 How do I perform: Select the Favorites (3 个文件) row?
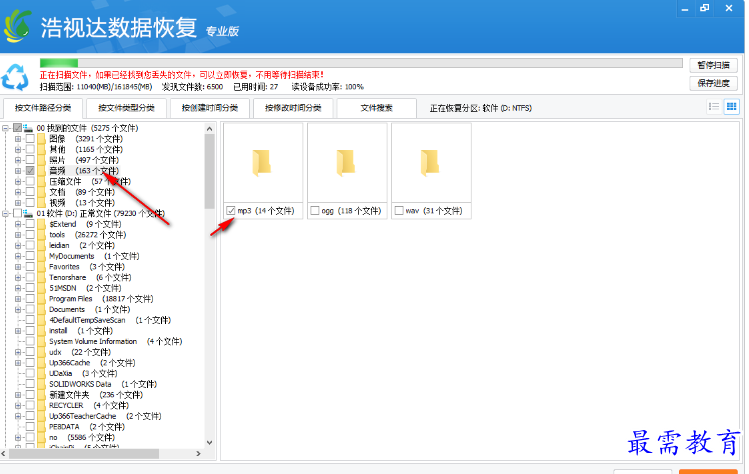pos(86,267)
